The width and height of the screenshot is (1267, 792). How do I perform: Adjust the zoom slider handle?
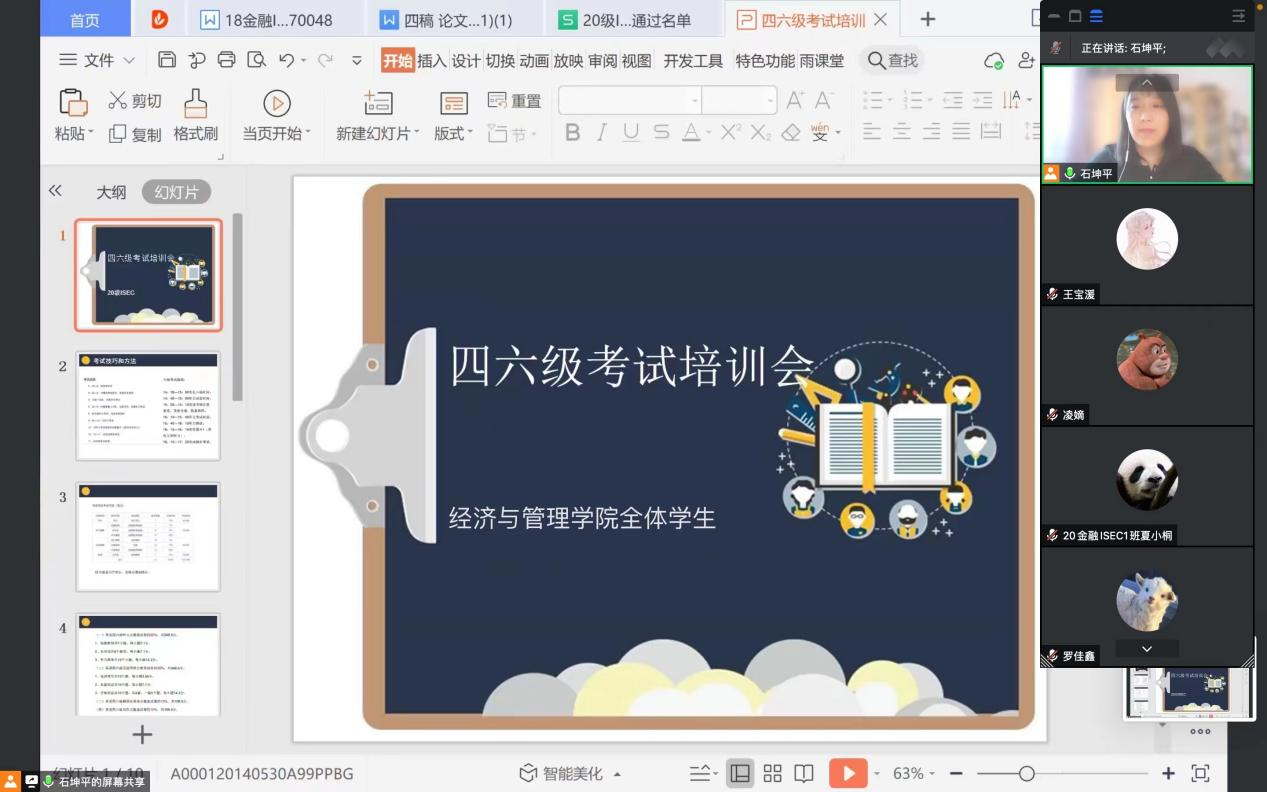point(1026,773)
